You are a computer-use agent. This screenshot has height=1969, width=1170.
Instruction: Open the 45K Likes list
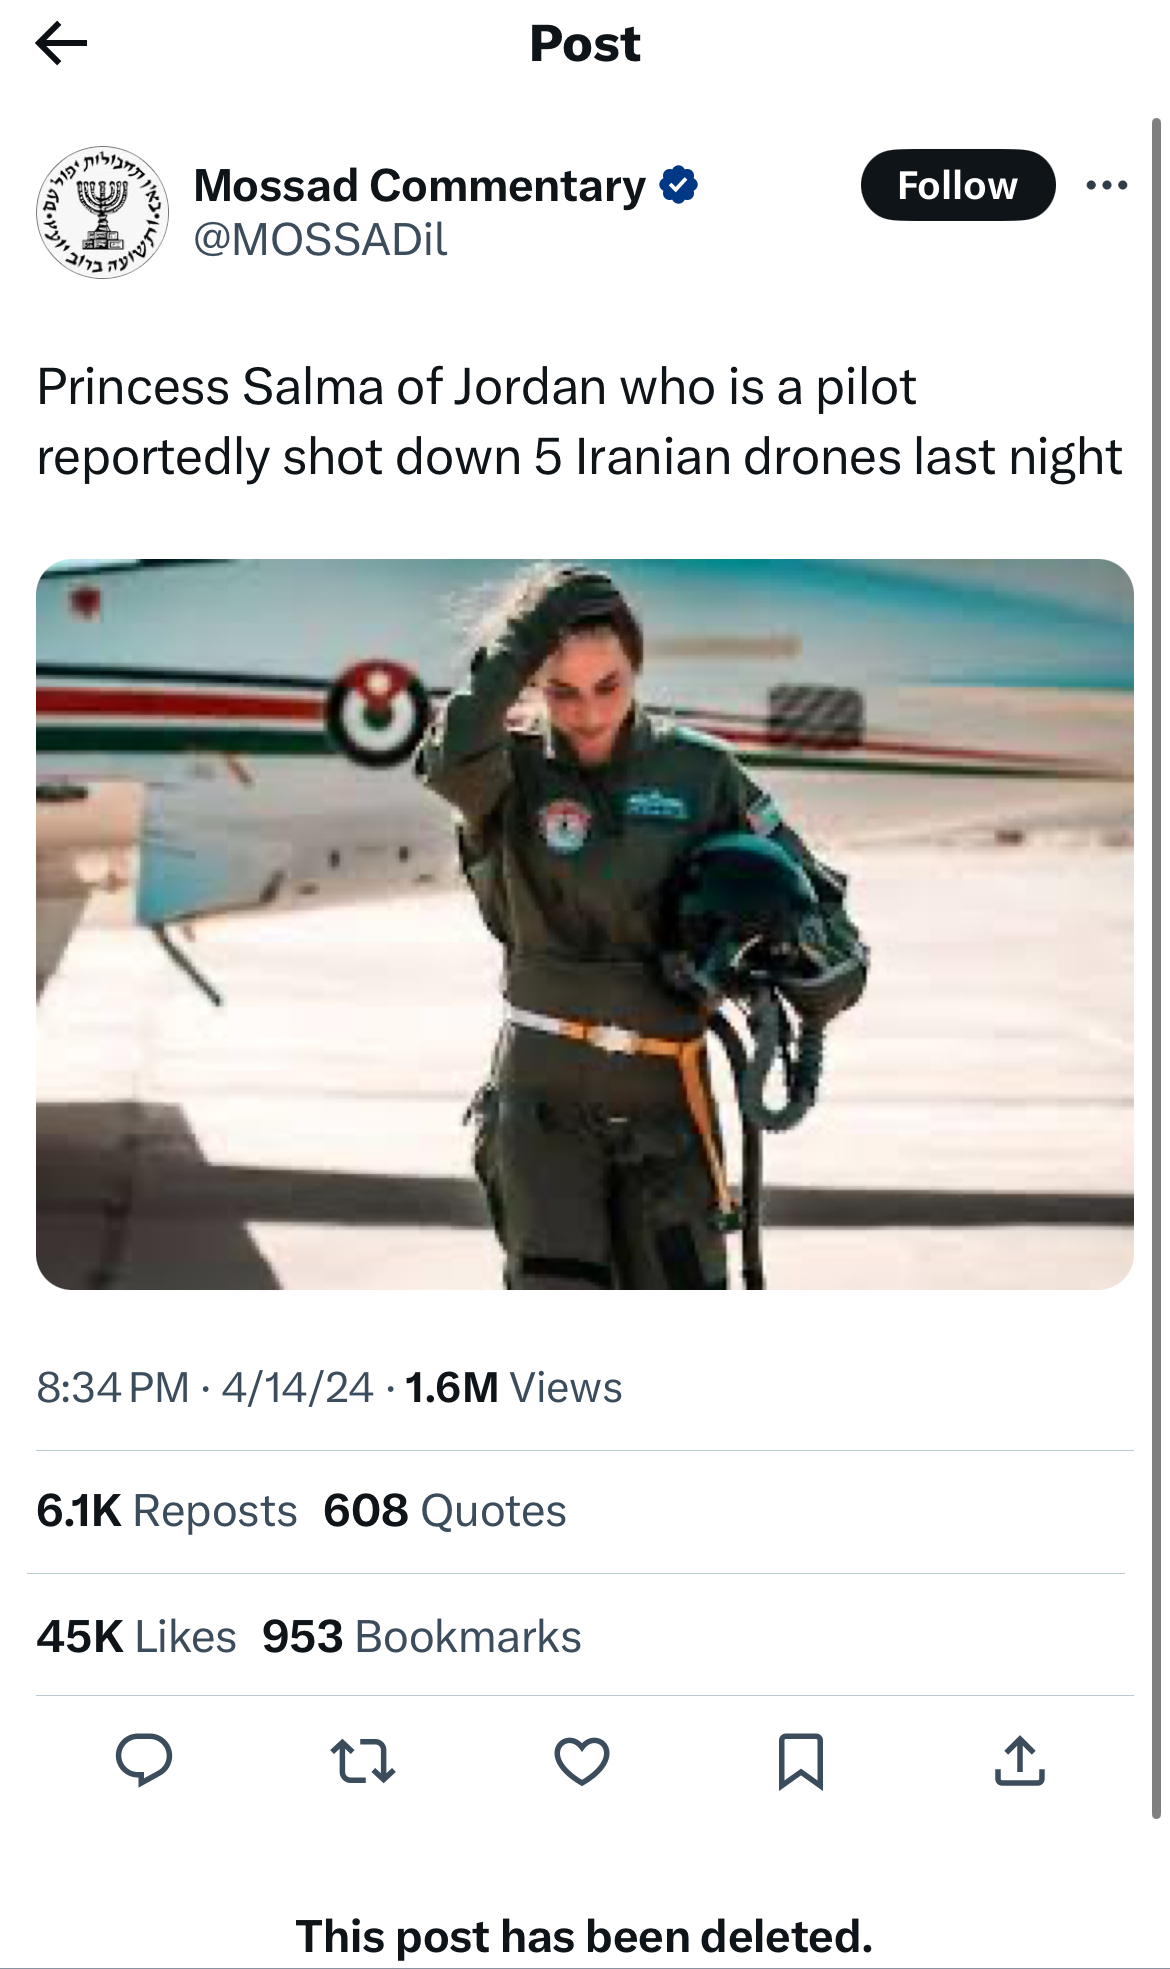(x=137, y=1637)
